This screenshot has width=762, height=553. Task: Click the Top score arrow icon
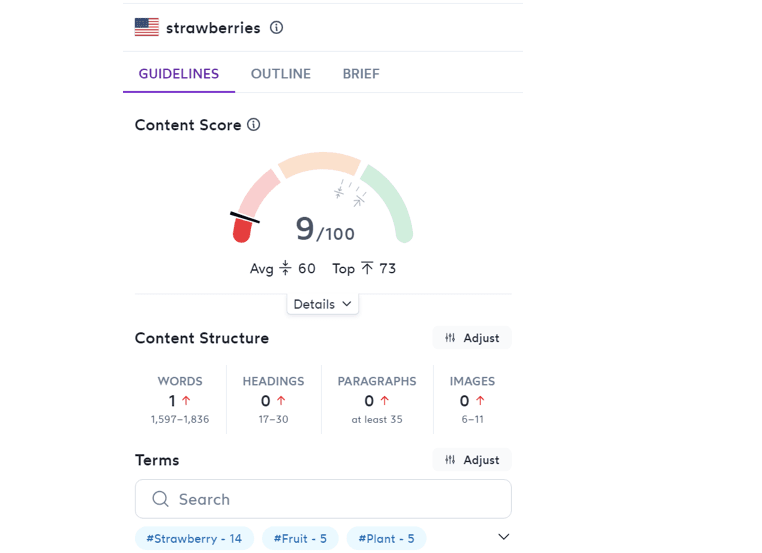pyautogui.click(x=367, y=268)
